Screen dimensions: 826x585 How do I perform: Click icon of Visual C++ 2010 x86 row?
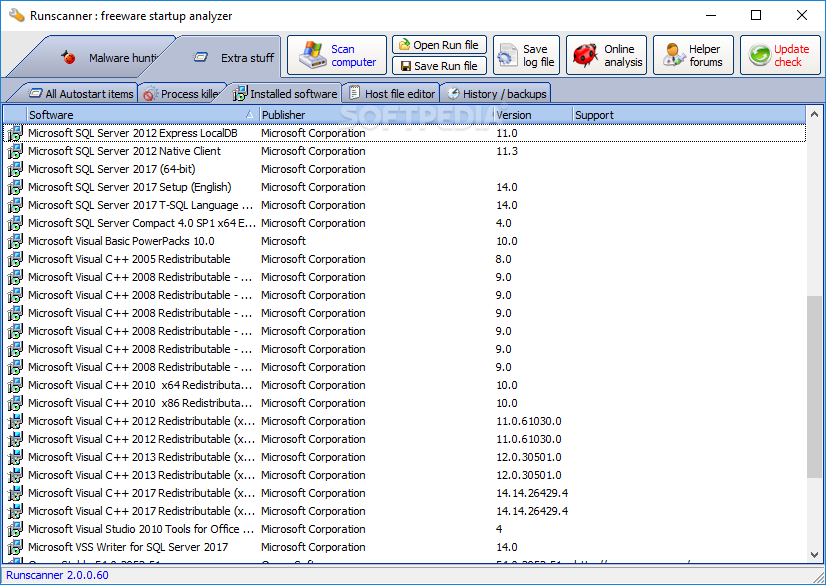tap(15, 403)
